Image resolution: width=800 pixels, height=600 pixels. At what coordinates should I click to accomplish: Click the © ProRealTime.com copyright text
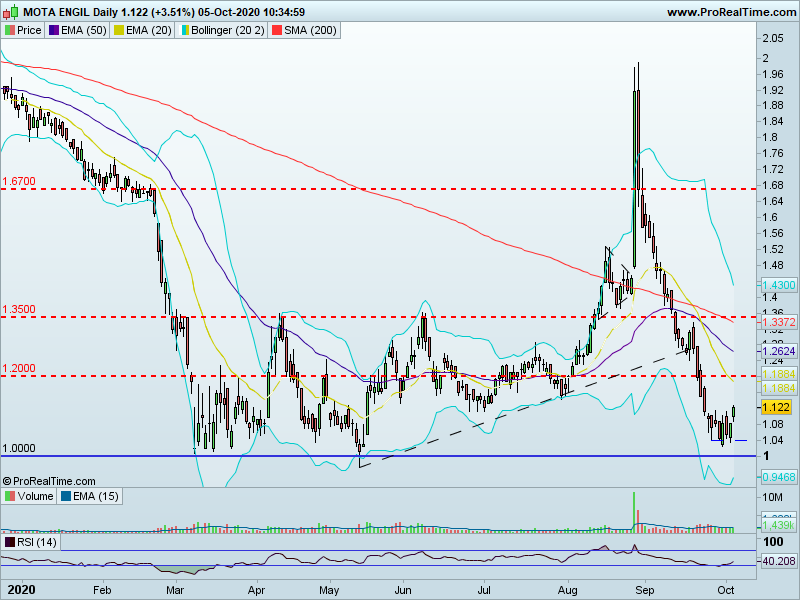pyautogui.click(x=49, y=481)
